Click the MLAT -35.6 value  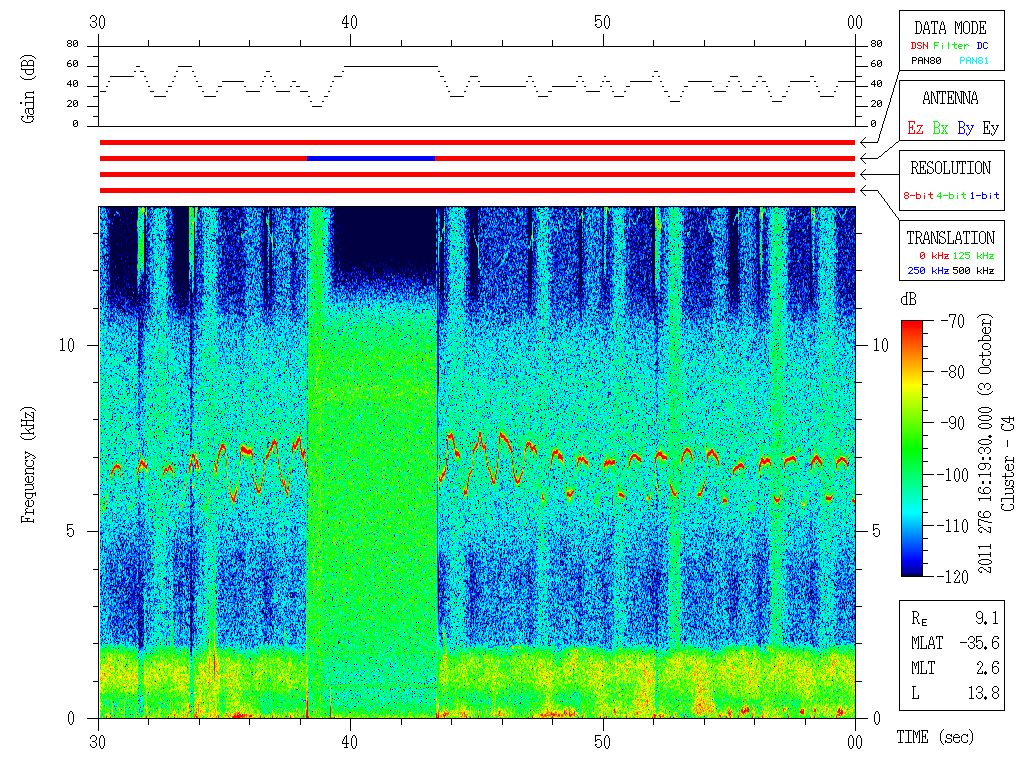click(955, 643)
